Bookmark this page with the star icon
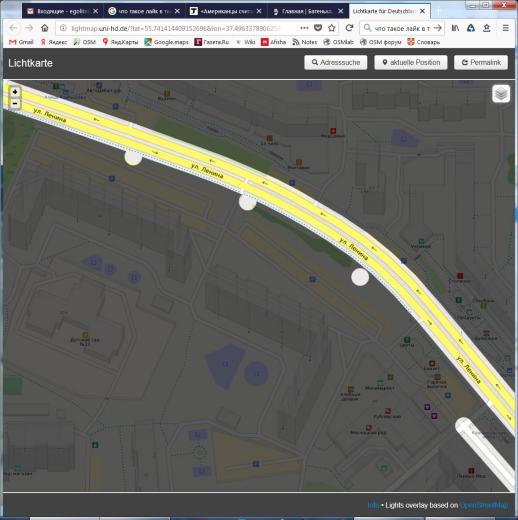 click(x=331, y=28)
